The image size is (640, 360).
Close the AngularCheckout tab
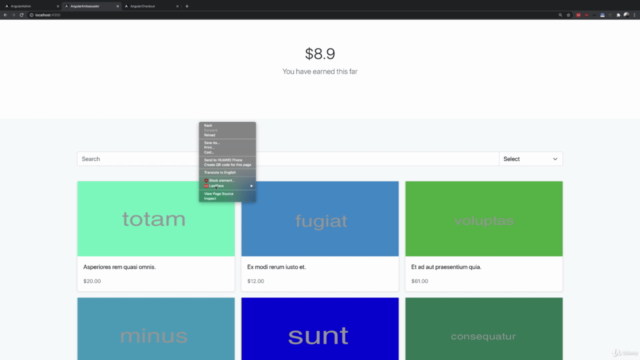coord(177,6)
